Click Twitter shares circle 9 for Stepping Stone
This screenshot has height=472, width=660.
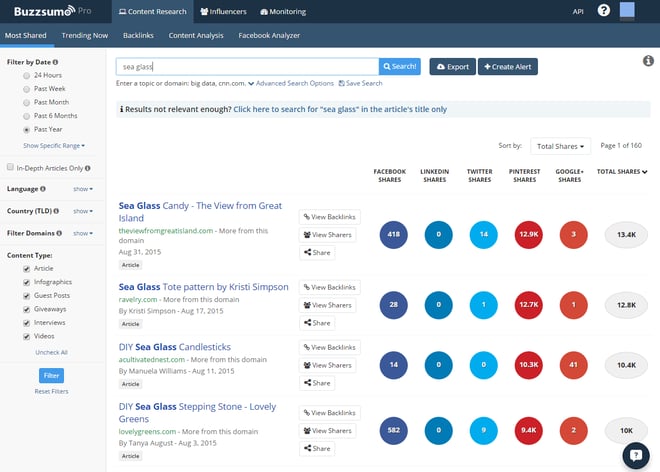pos(484,430)
